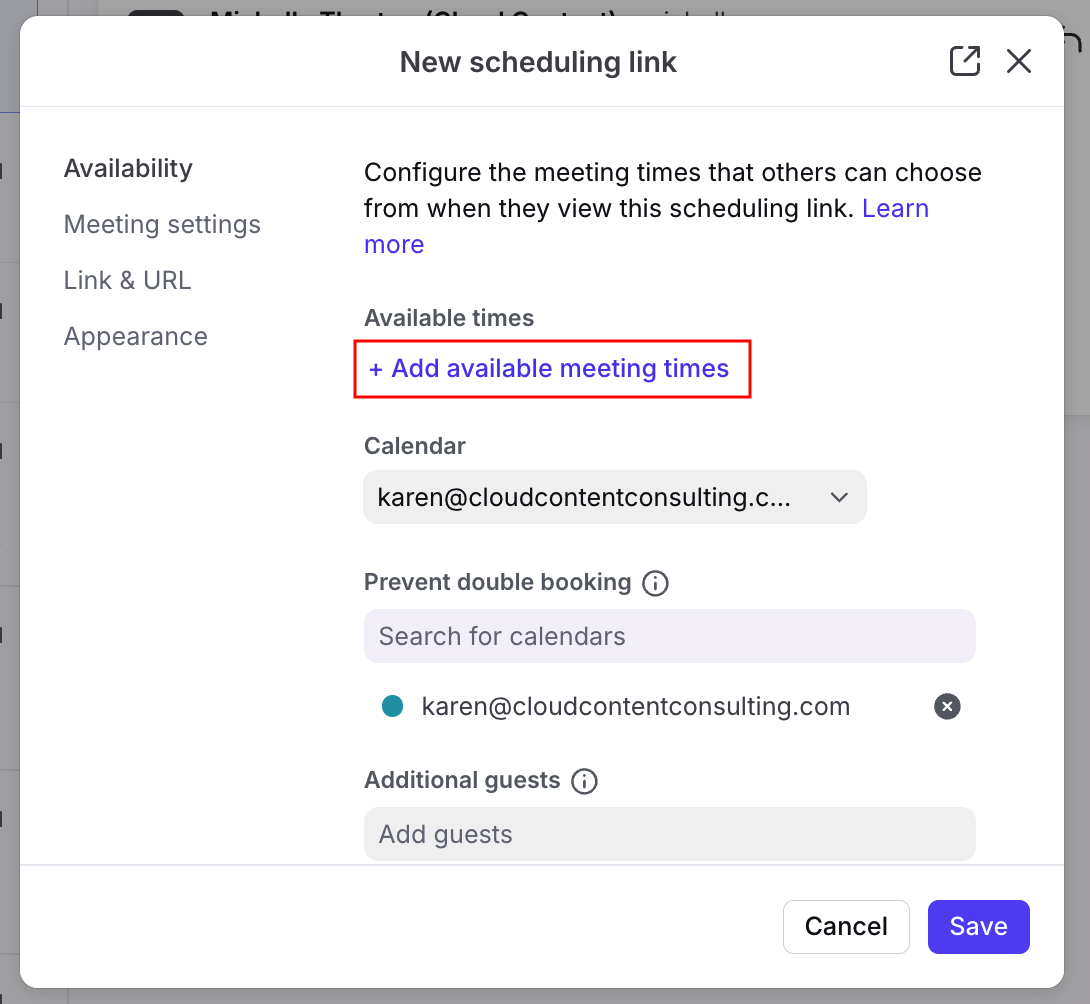Go to the Link & URL tab

(127, 280)
